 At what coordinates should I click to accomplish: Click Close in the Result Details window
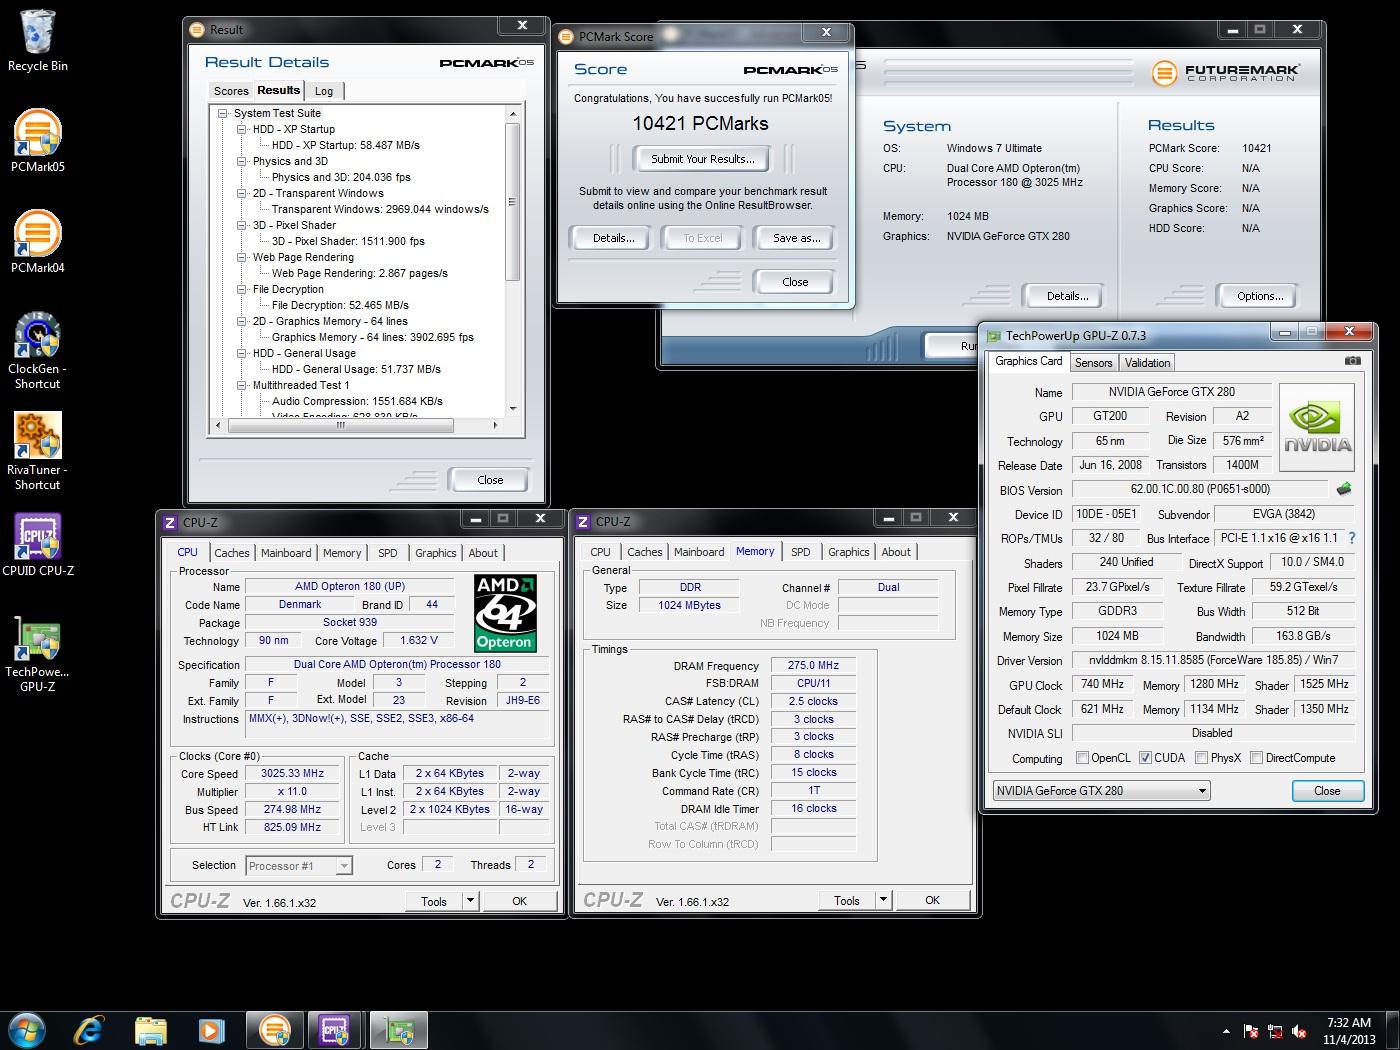[x=490, y=480]
